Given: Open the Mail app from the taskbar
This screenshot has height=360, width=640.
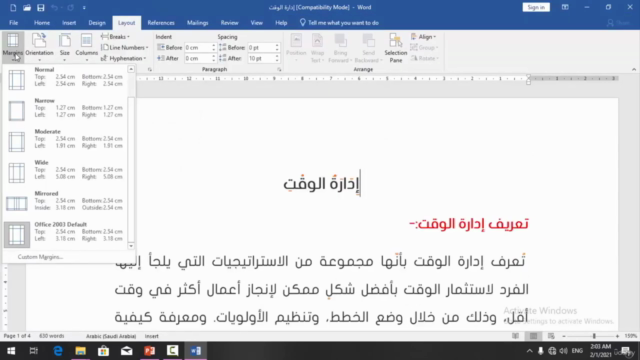Looking at the screenshot, I should coord(127,351).
